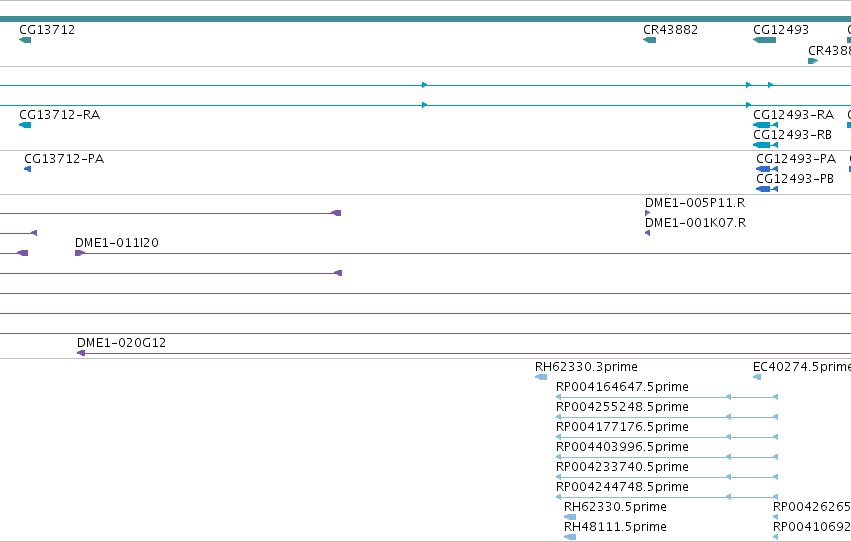
Task: Click the DME1-011I20 start arrow glyph
Action: pyautogui.click(x=80, y=253)
